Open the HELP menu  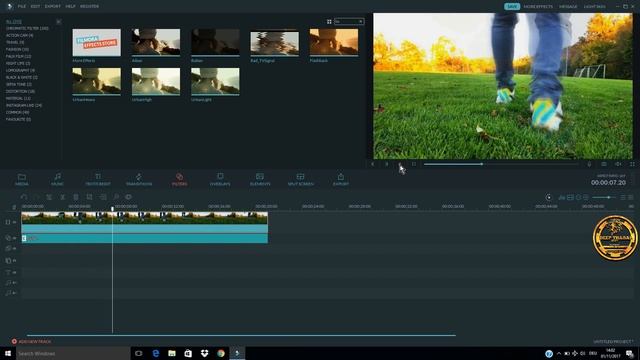[70, 7]
